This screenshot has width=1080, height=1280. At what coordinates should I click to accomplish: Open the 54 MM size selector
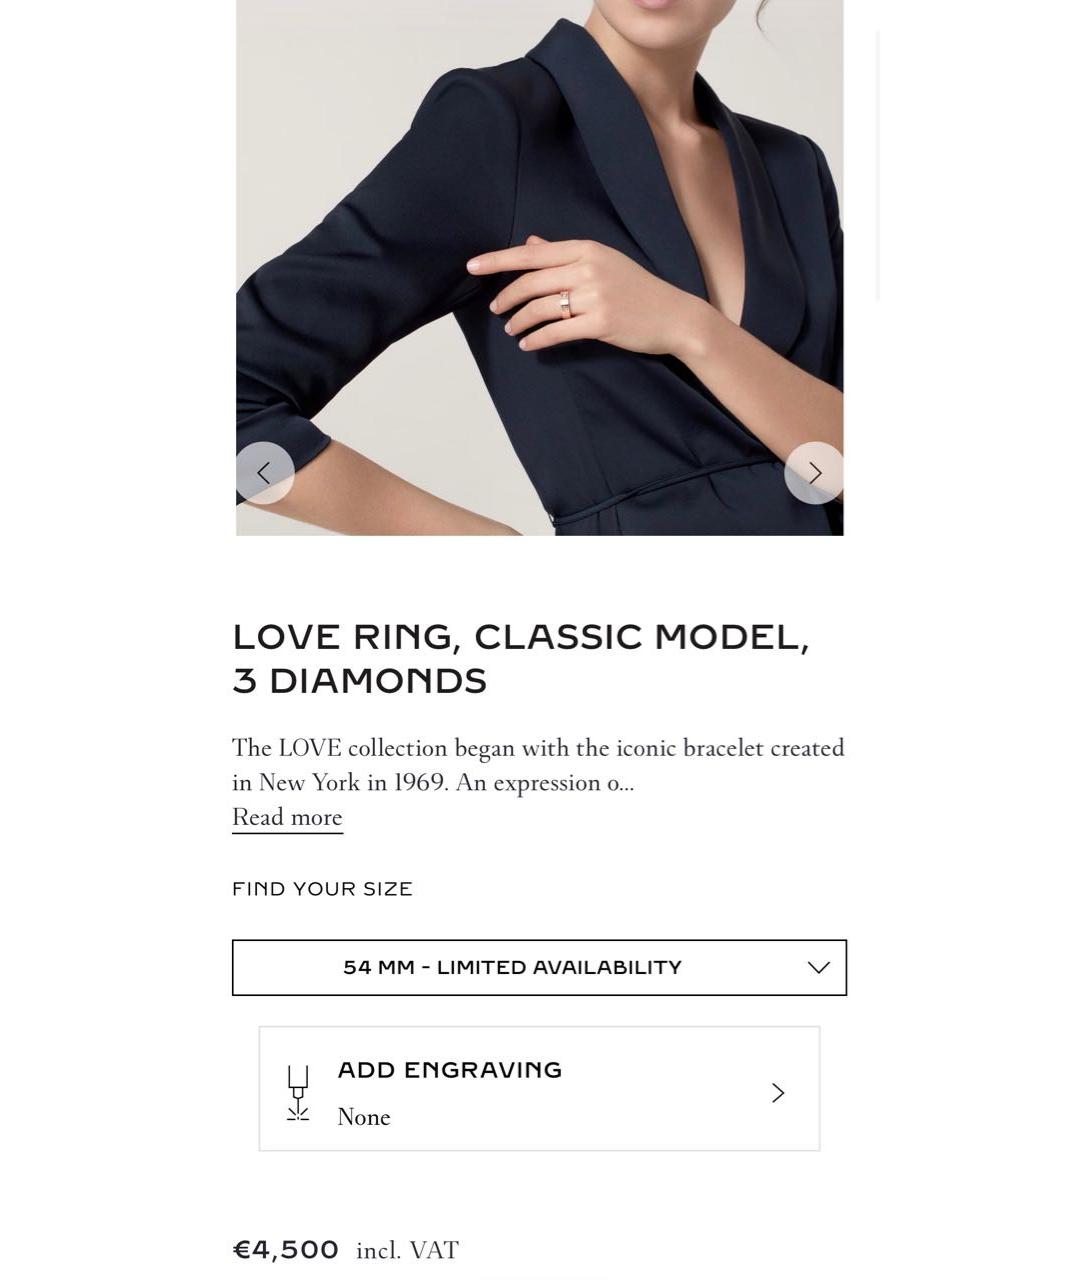tap(539, 967)
